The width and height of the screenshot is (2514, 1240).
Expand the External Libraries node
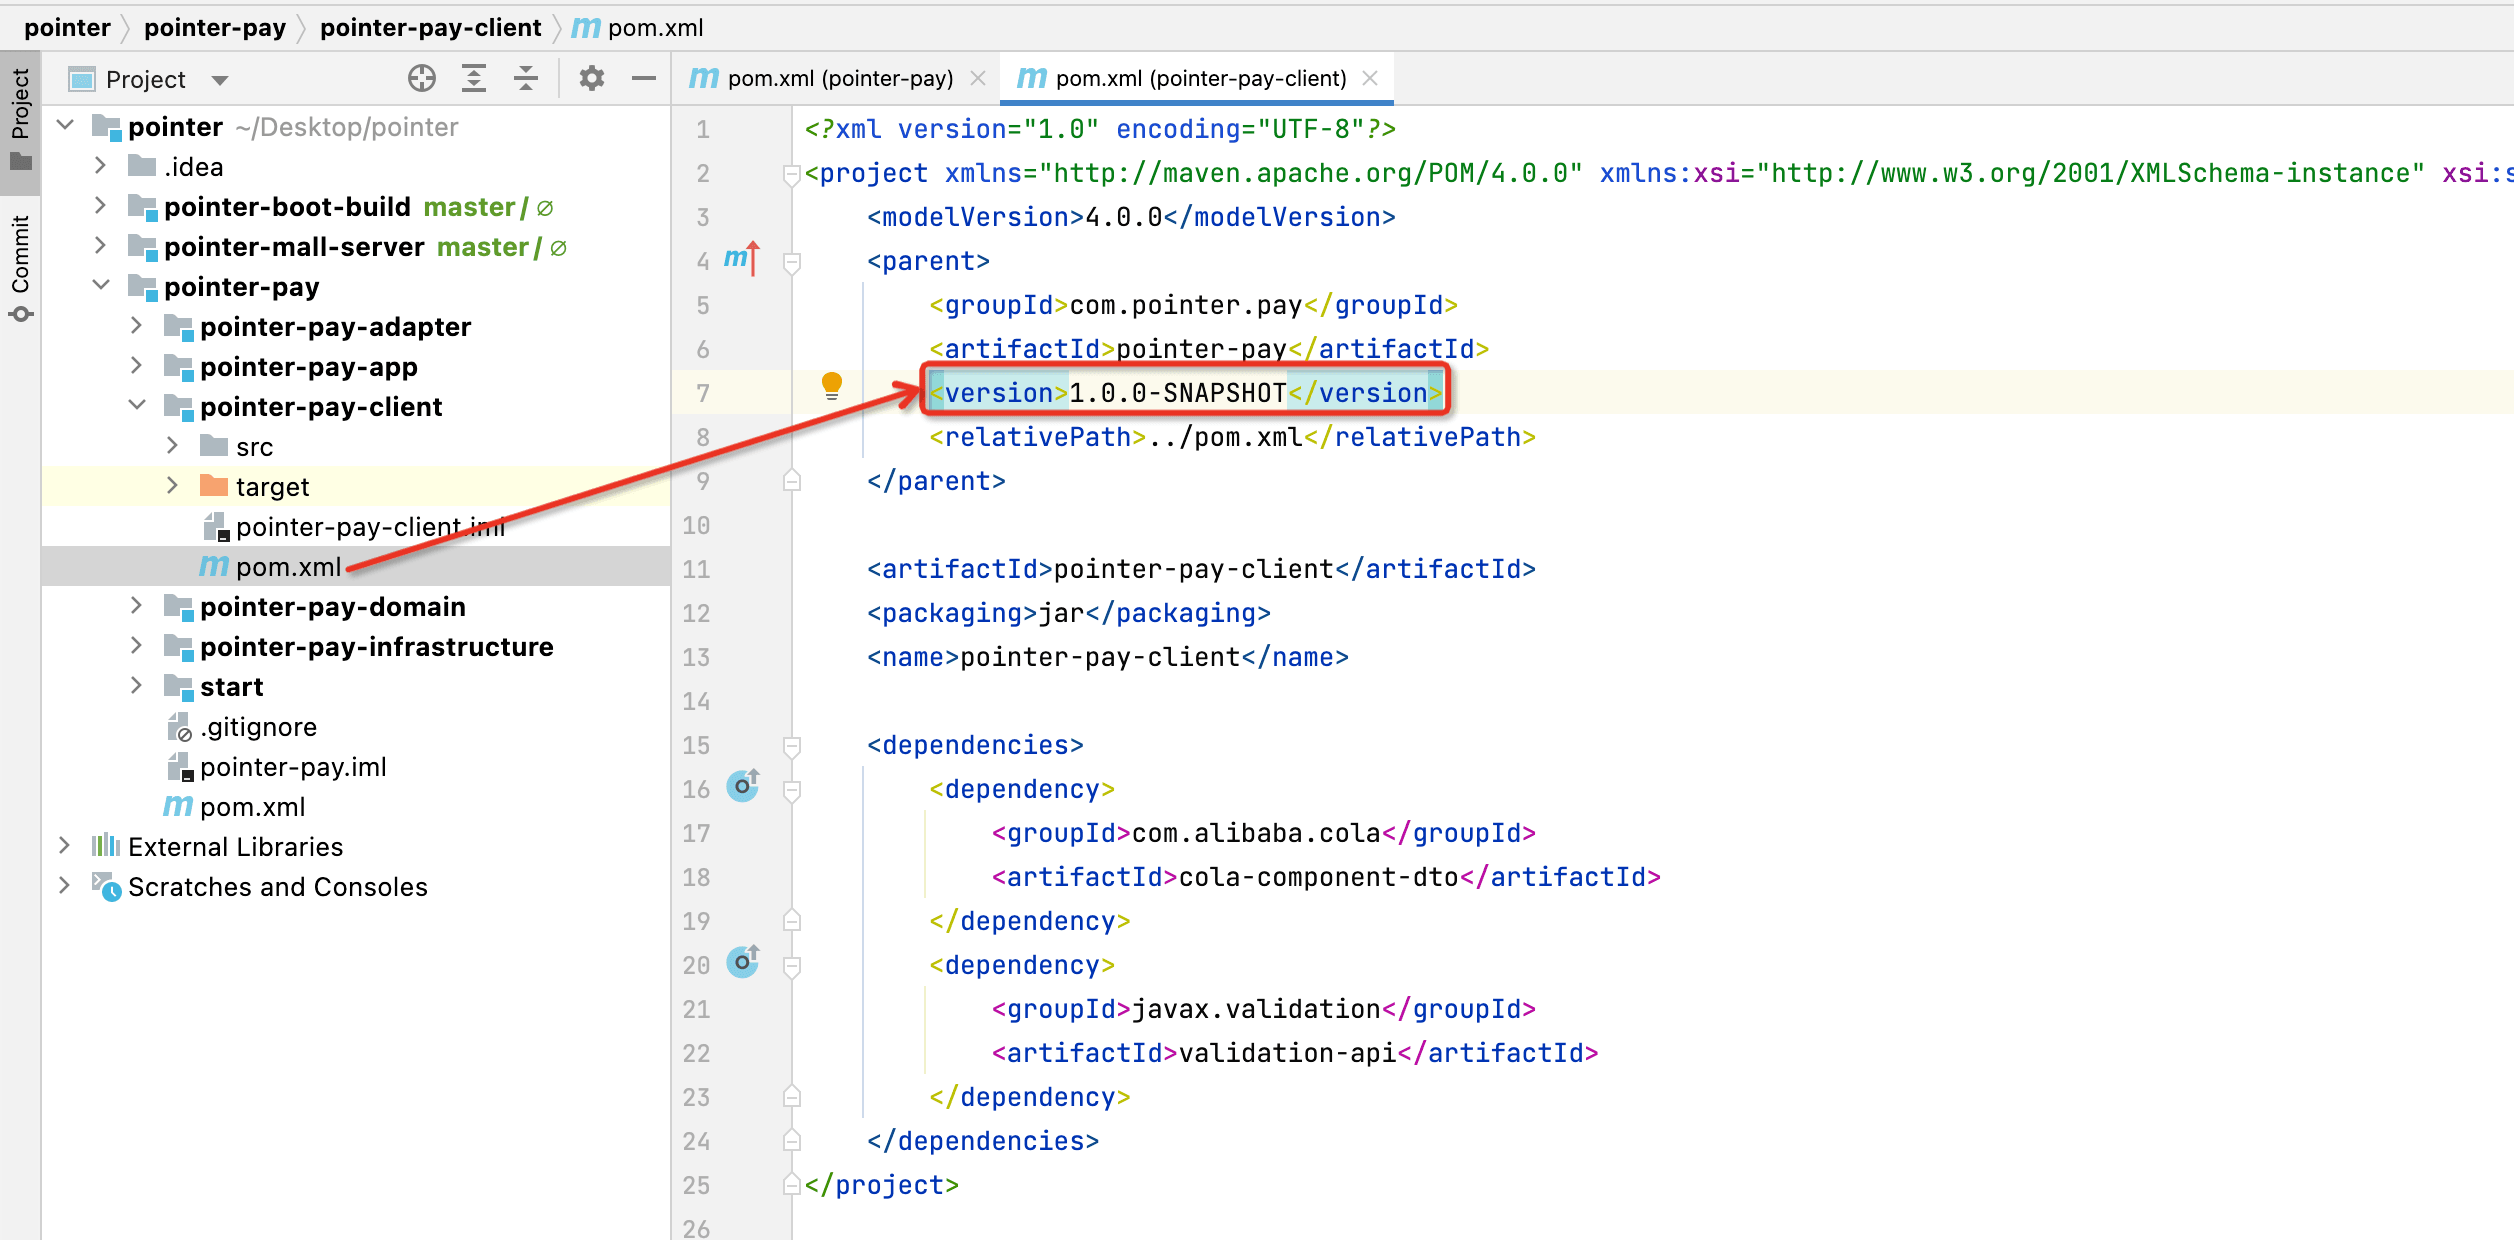tap(65, 845)
